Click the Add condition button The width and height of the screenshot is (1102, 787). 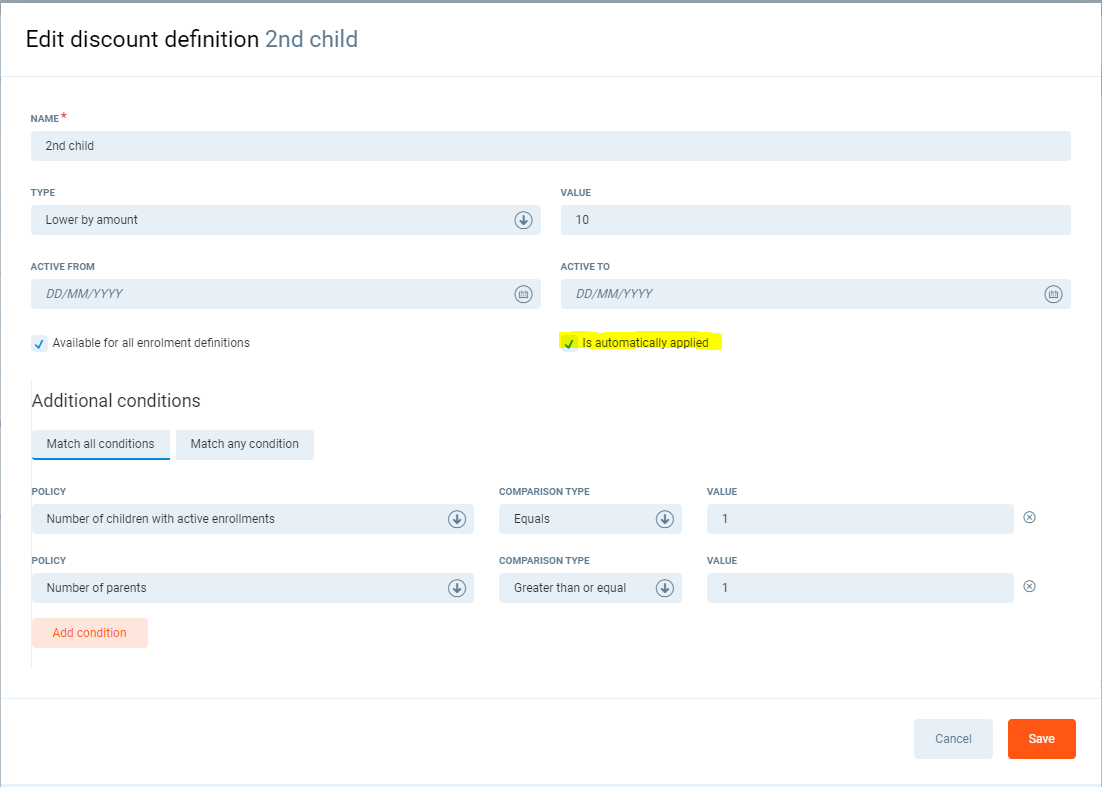coord(90,633)
